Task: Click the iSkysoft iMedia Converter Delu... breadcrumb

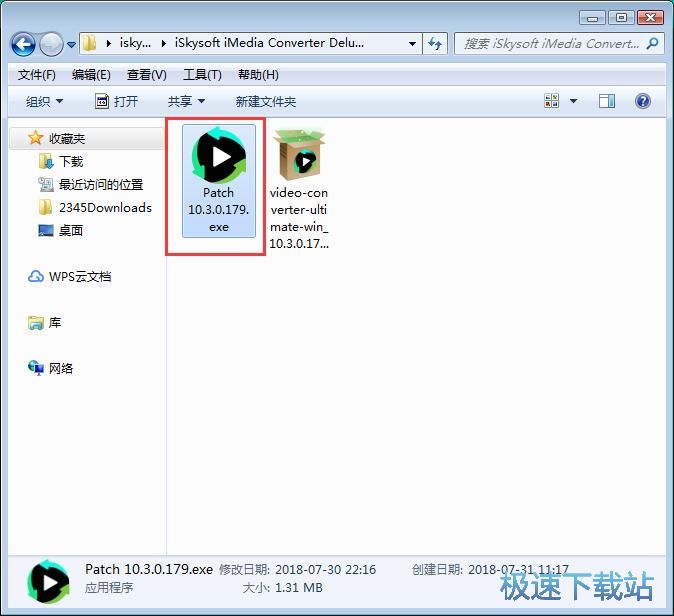Action: pyautogui.click(x=269, y=43)
